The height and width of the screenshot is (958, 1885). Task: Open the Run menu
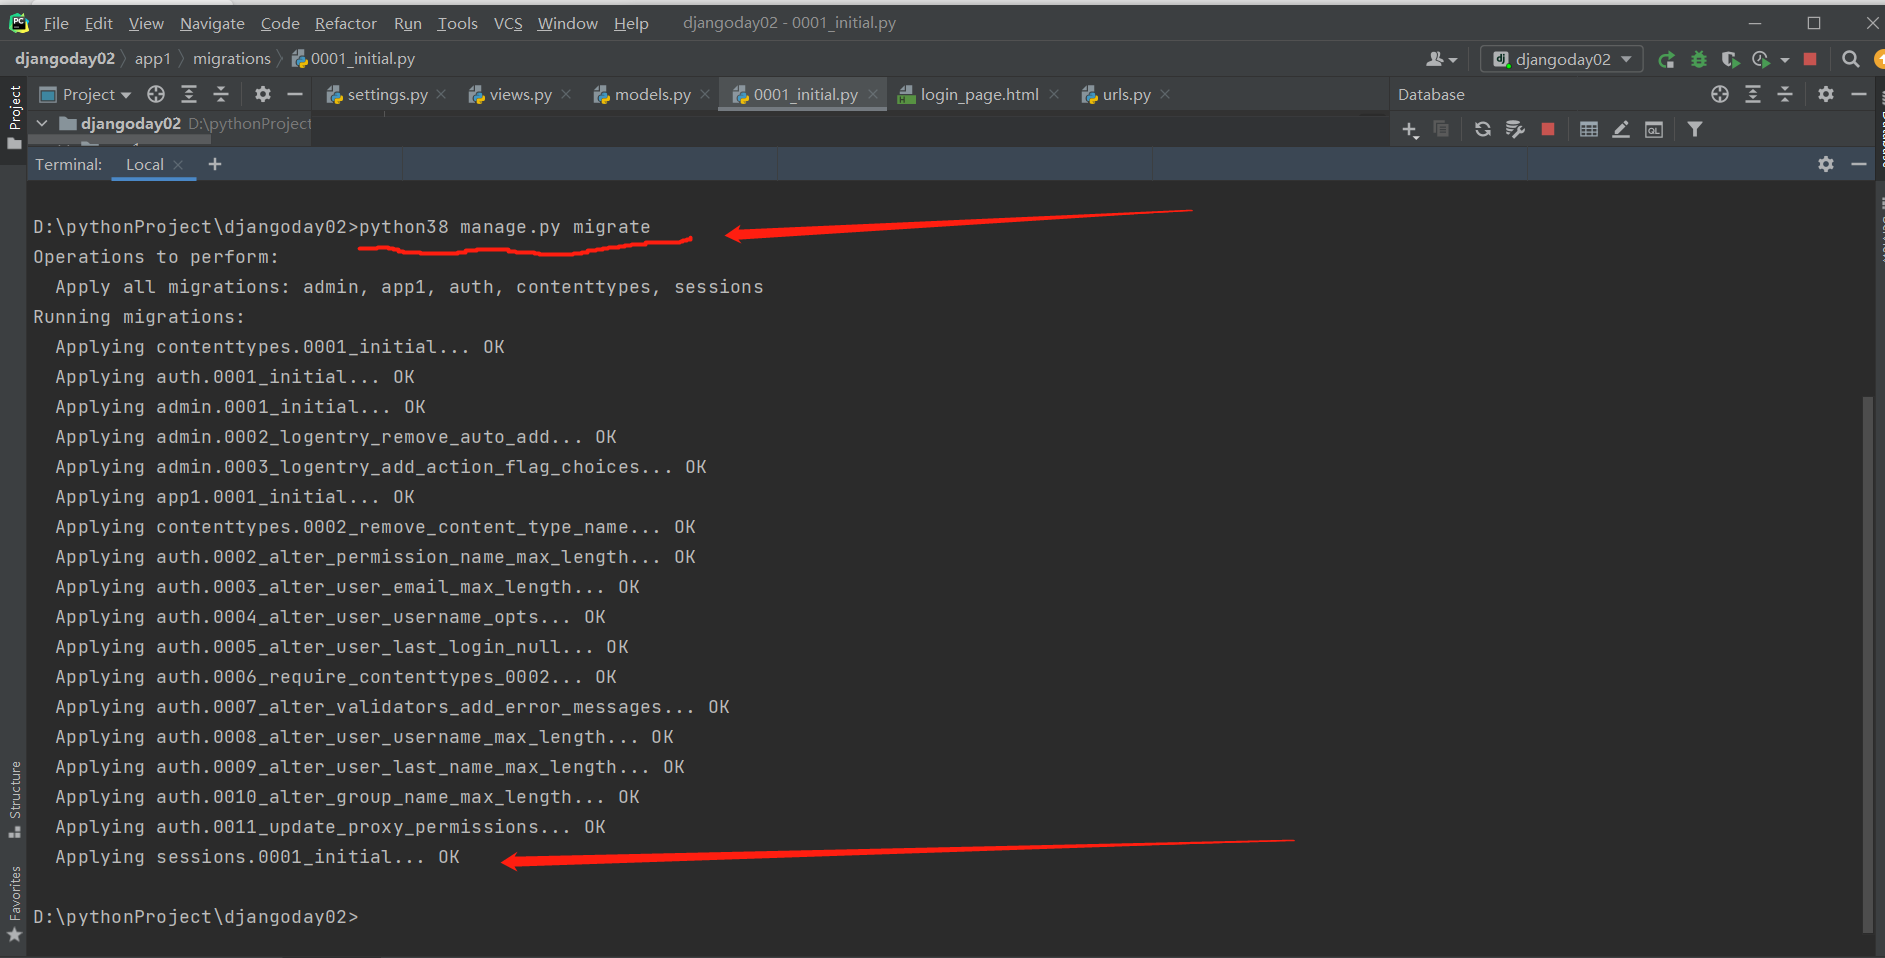tap(408, 23)
